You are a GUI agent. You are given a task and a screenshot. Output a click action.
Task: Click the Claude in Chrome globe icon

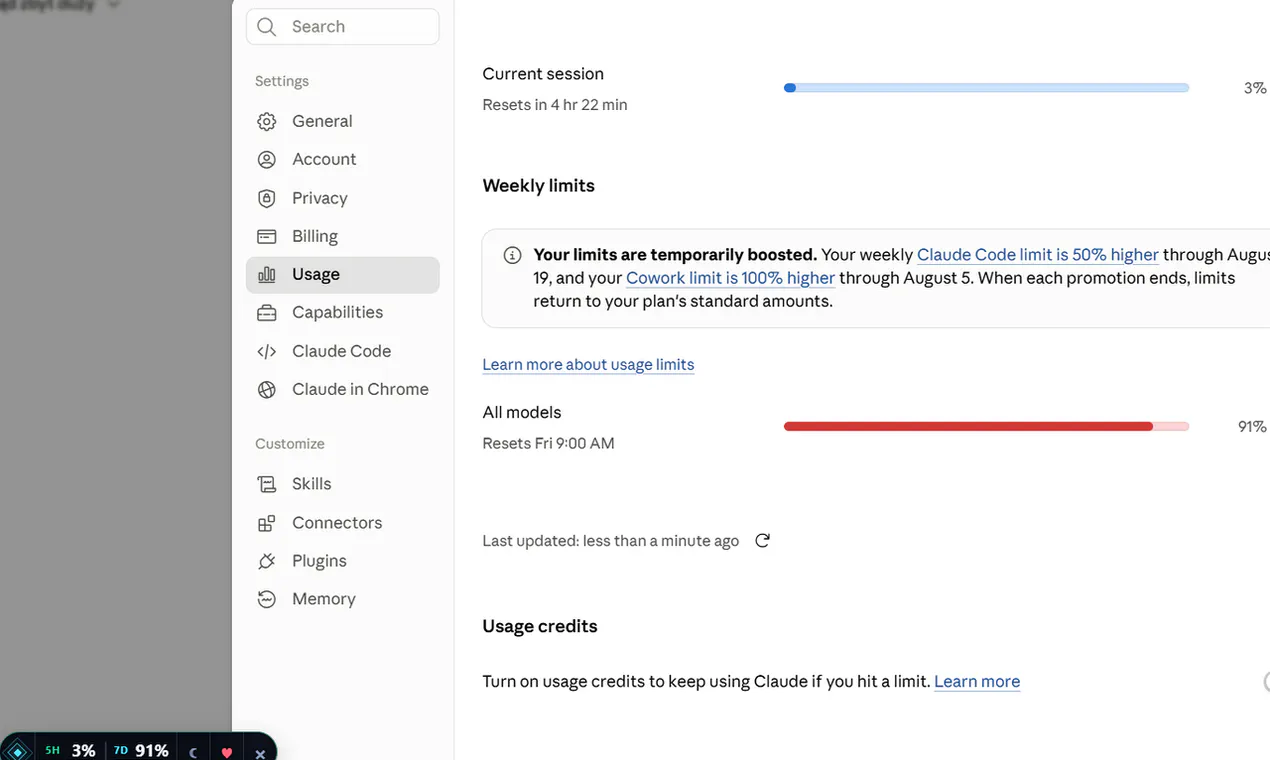tap(266, 390)
